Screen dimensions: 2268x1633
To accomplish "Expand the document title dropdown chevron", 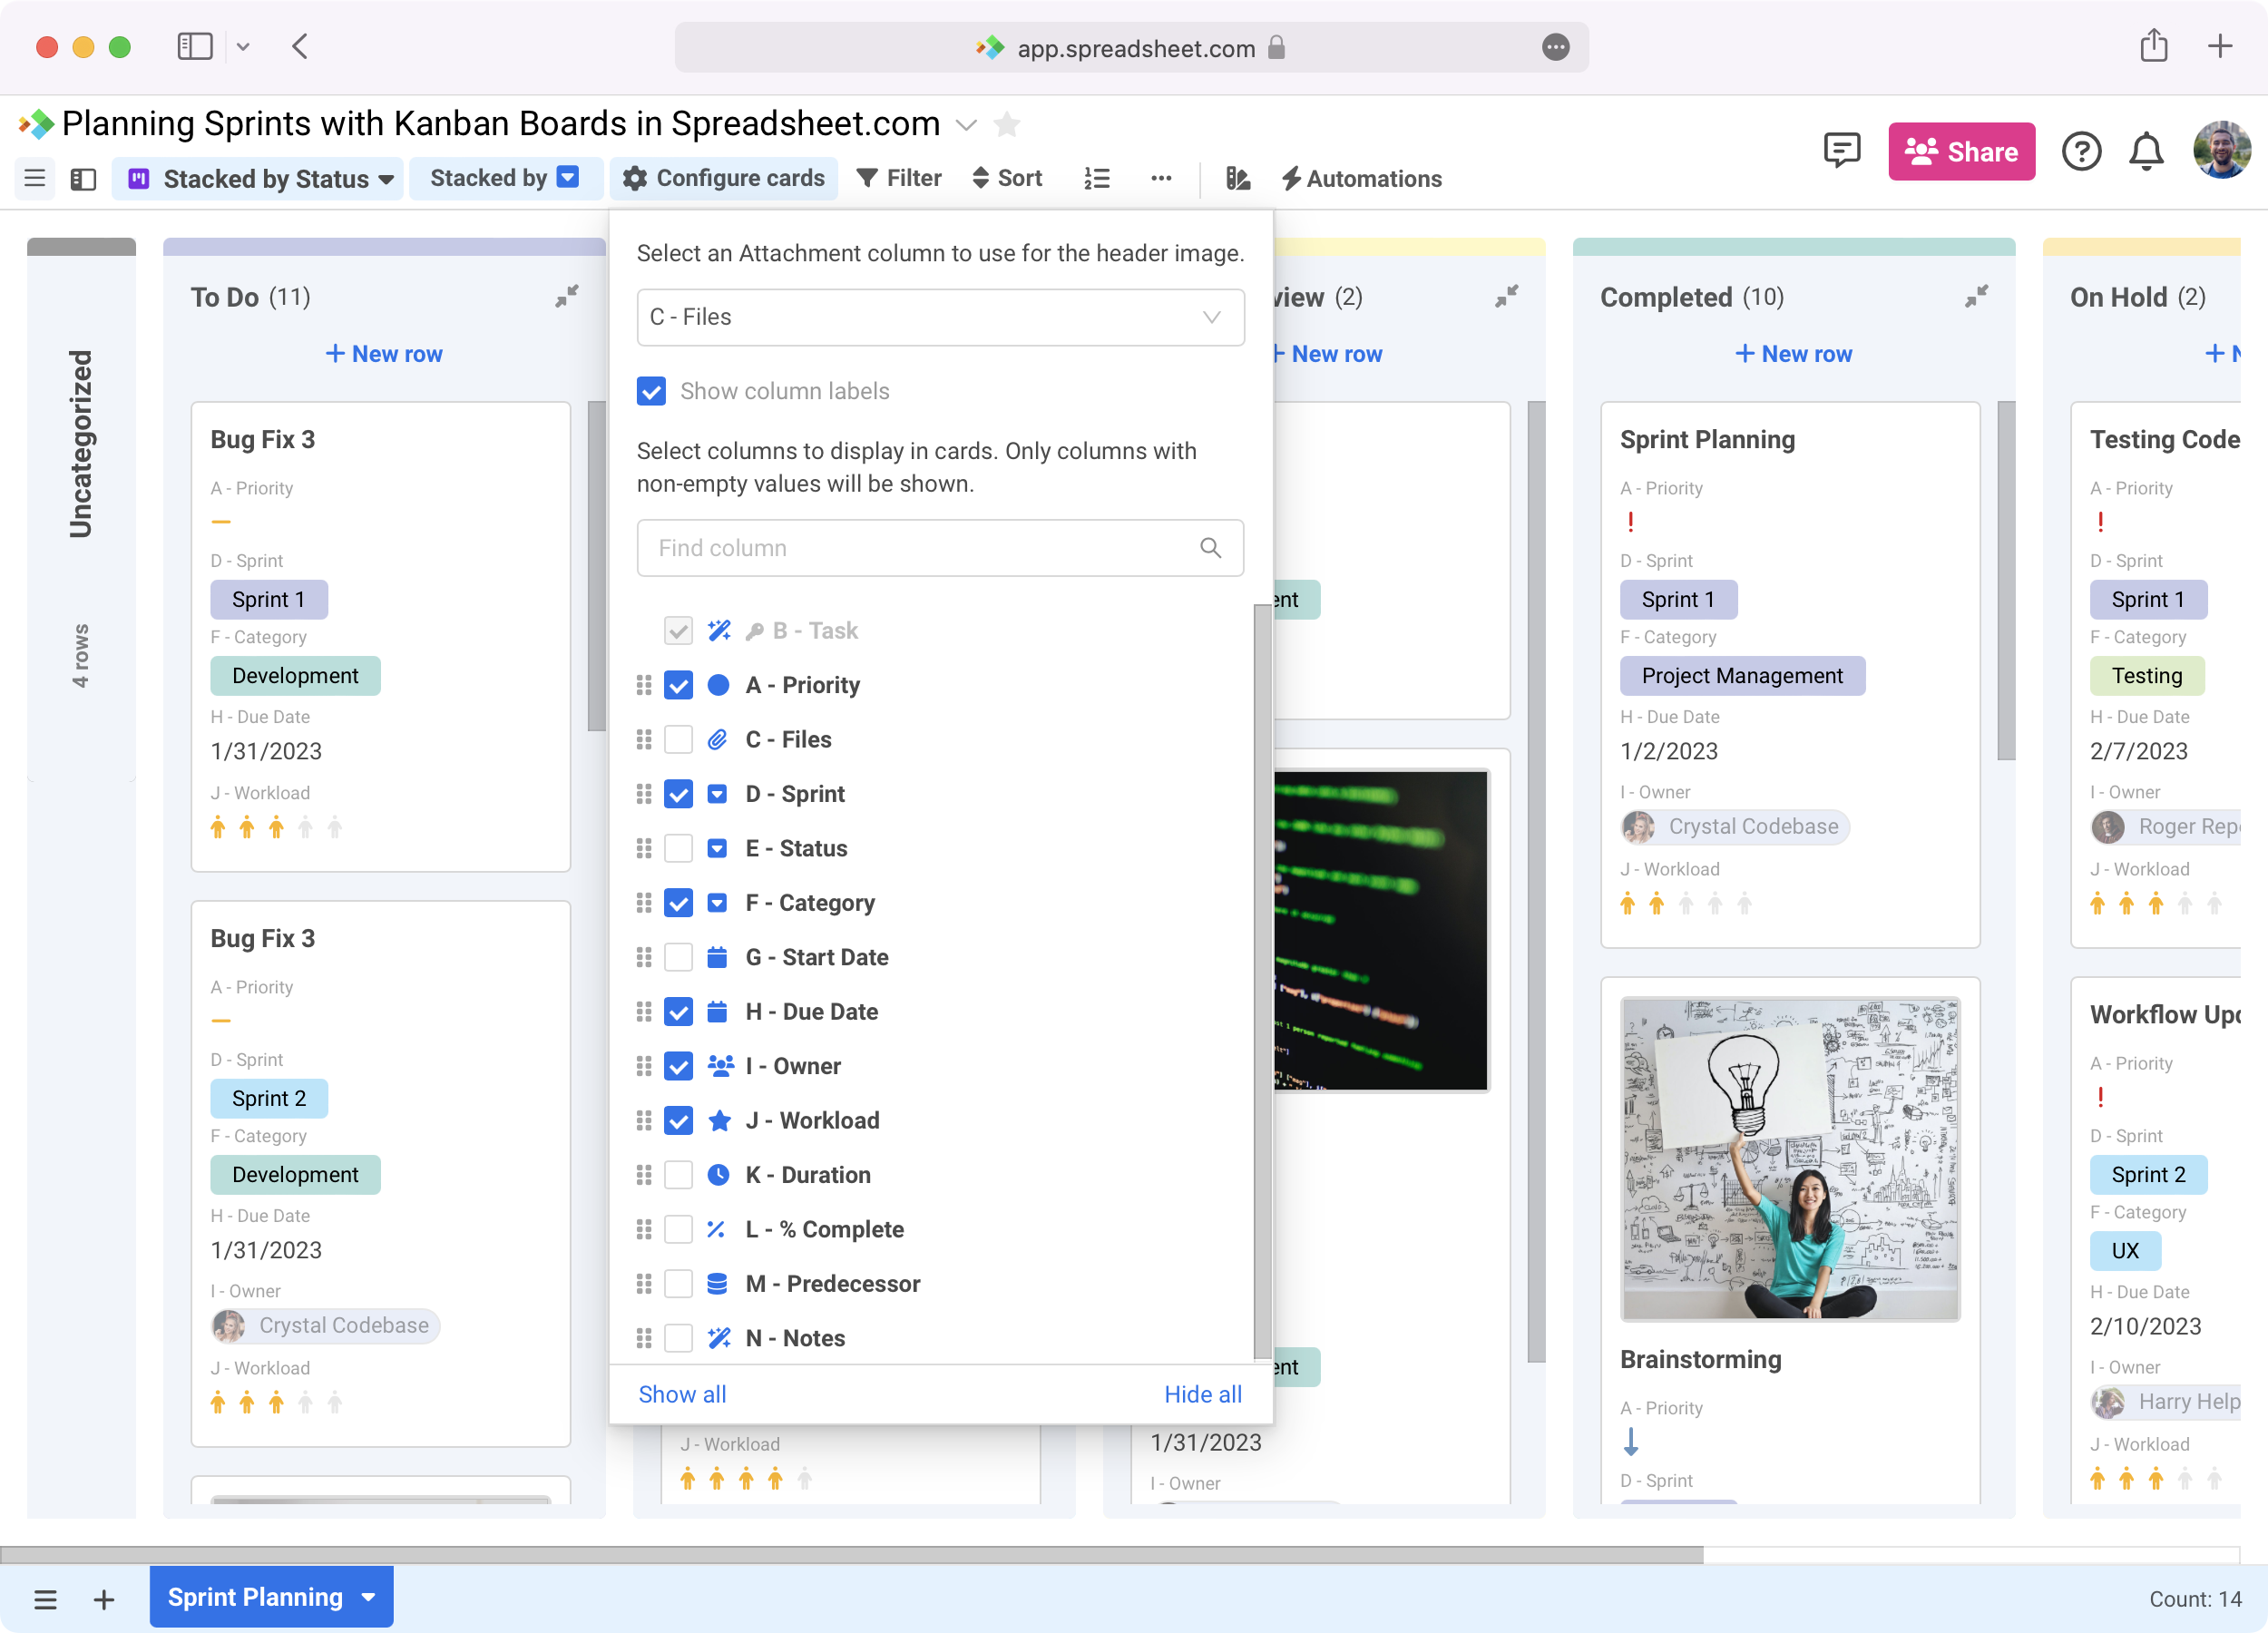I will (966, 126).
